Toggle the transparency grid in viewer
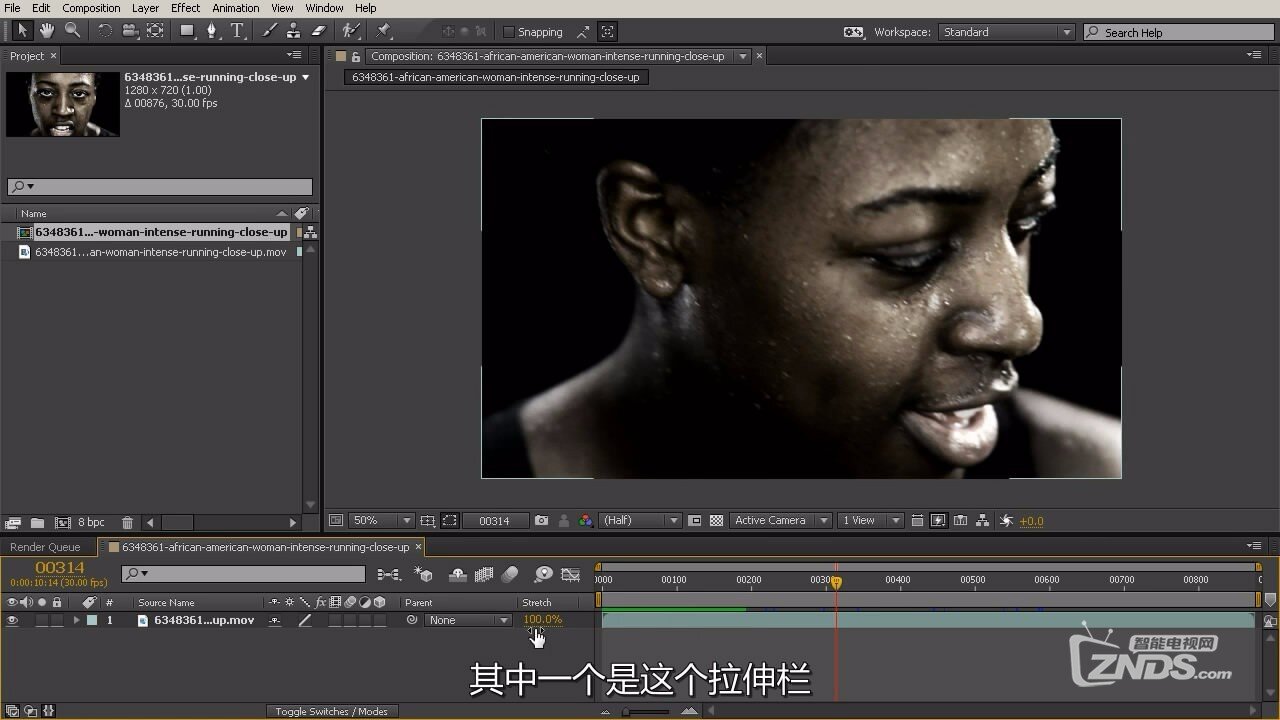Screen dimensions: 1280x720 click(716, 521)
